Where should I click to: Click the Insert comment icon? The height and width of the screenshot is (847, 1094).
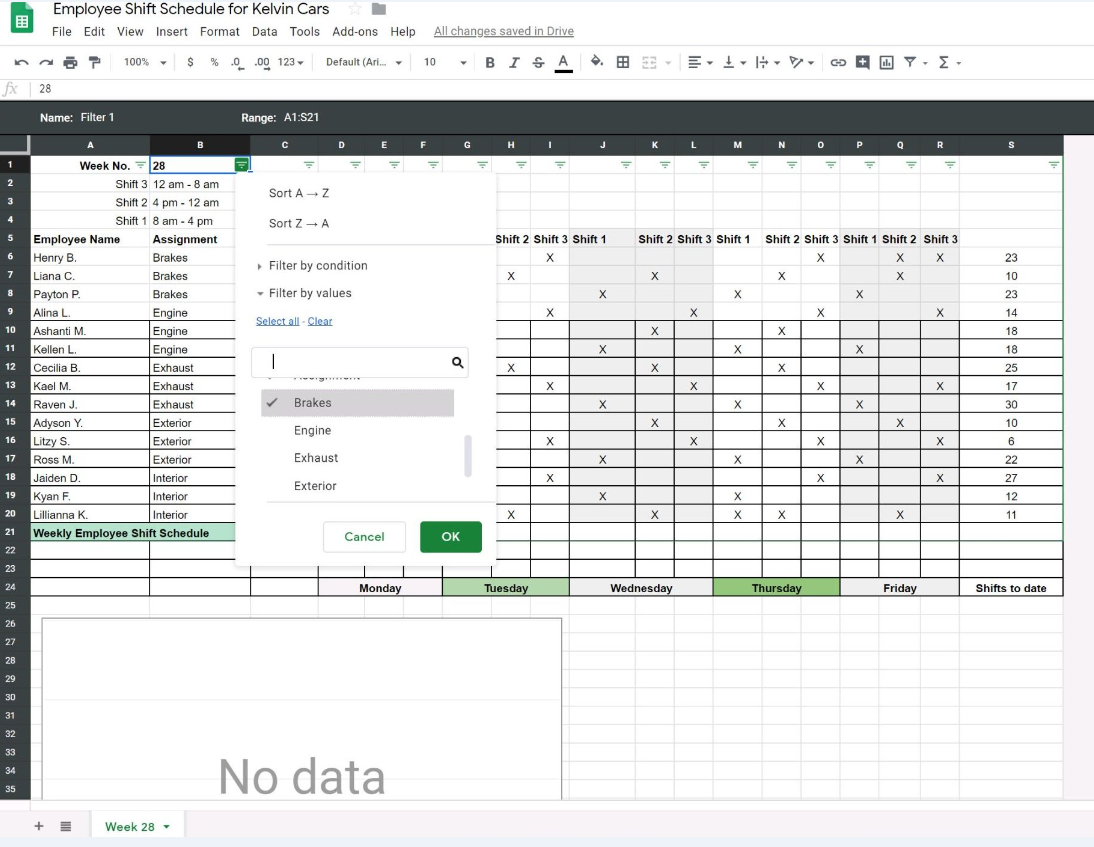pos(862,62)
